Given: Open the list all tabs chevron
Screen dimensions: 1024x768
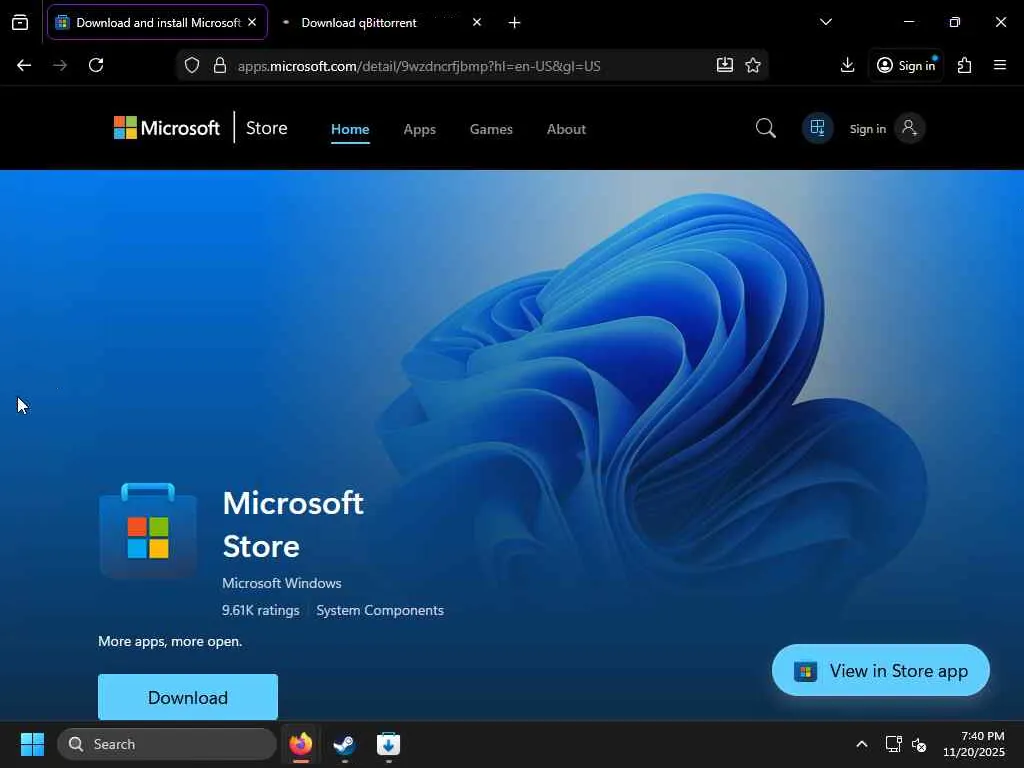Looking at the screenshot, I should point(825,22).
